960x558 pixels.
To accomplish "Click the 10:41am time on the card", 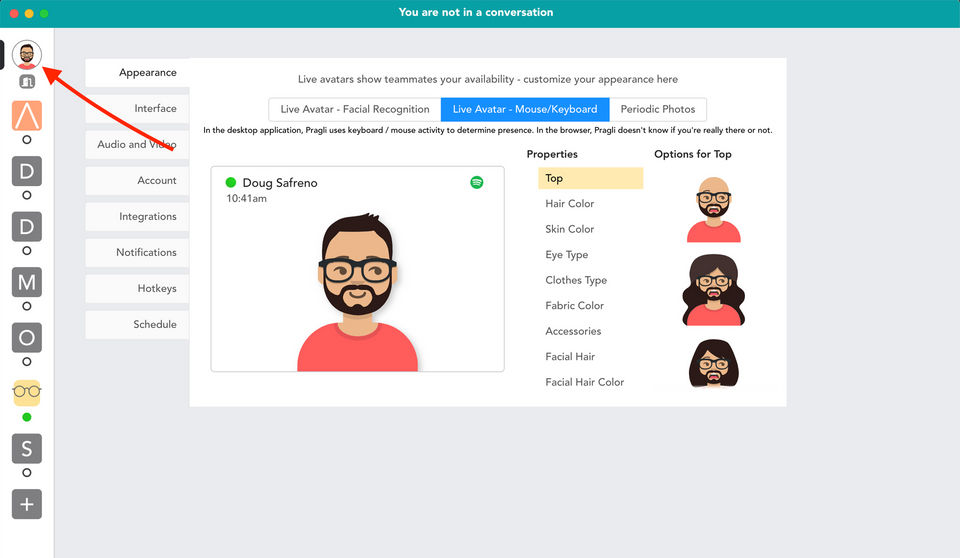I will pos(246,198).
